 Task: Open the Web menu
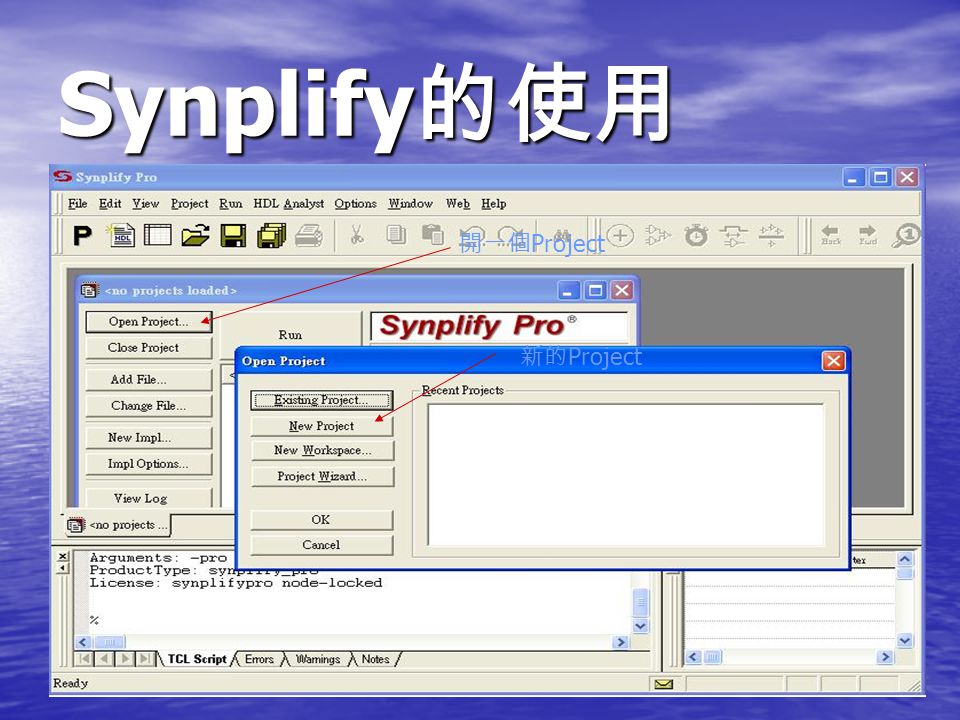457,203
